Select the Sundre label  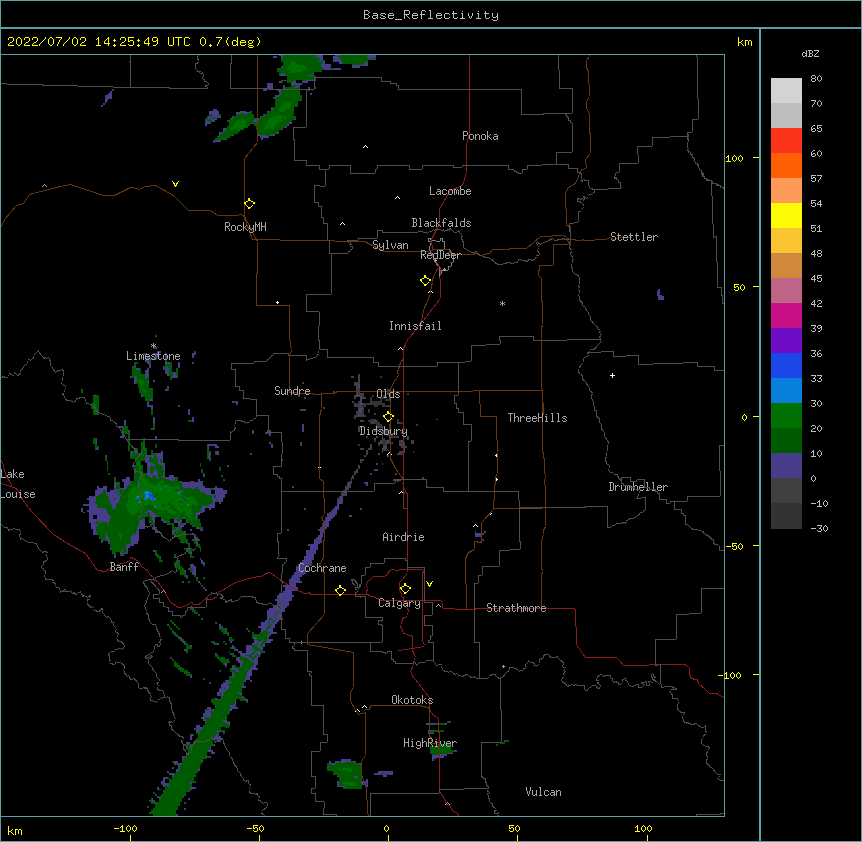point(292,391)
